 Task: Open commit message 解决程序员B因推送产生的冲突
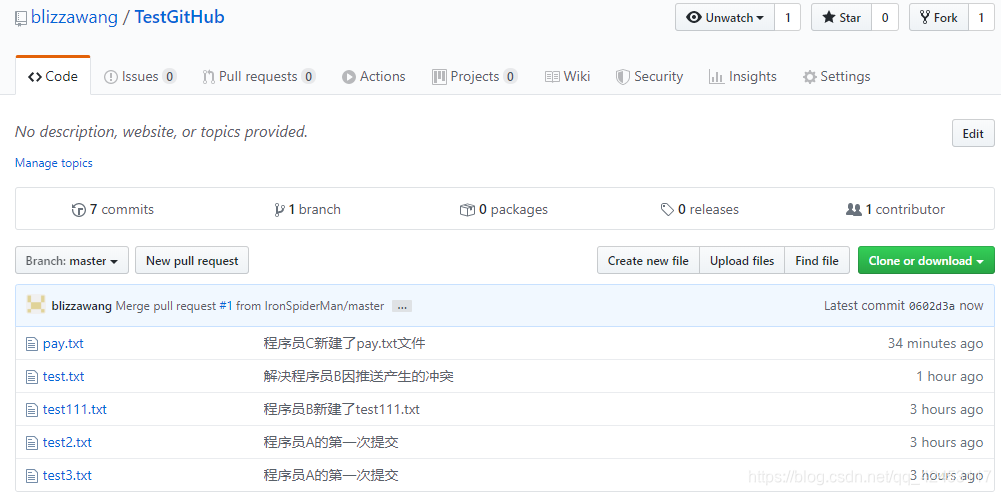pos(359,377)
